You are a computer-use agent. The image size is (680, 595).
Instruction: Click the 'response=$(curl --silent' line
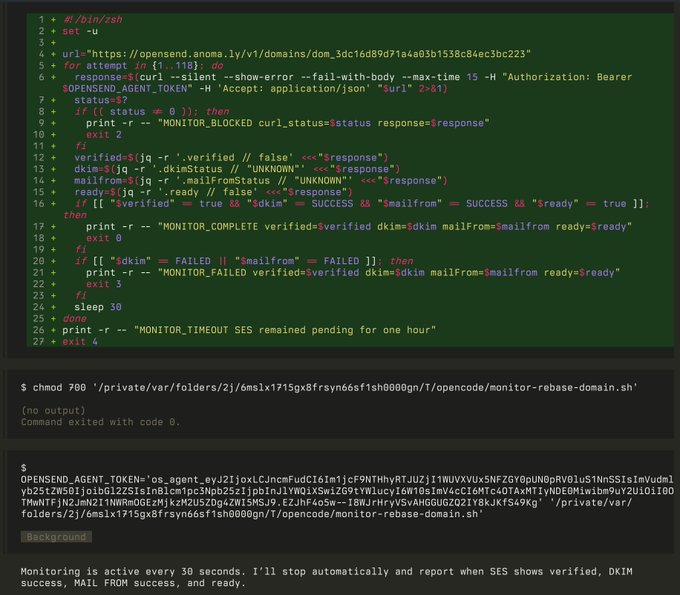[353, 77]
